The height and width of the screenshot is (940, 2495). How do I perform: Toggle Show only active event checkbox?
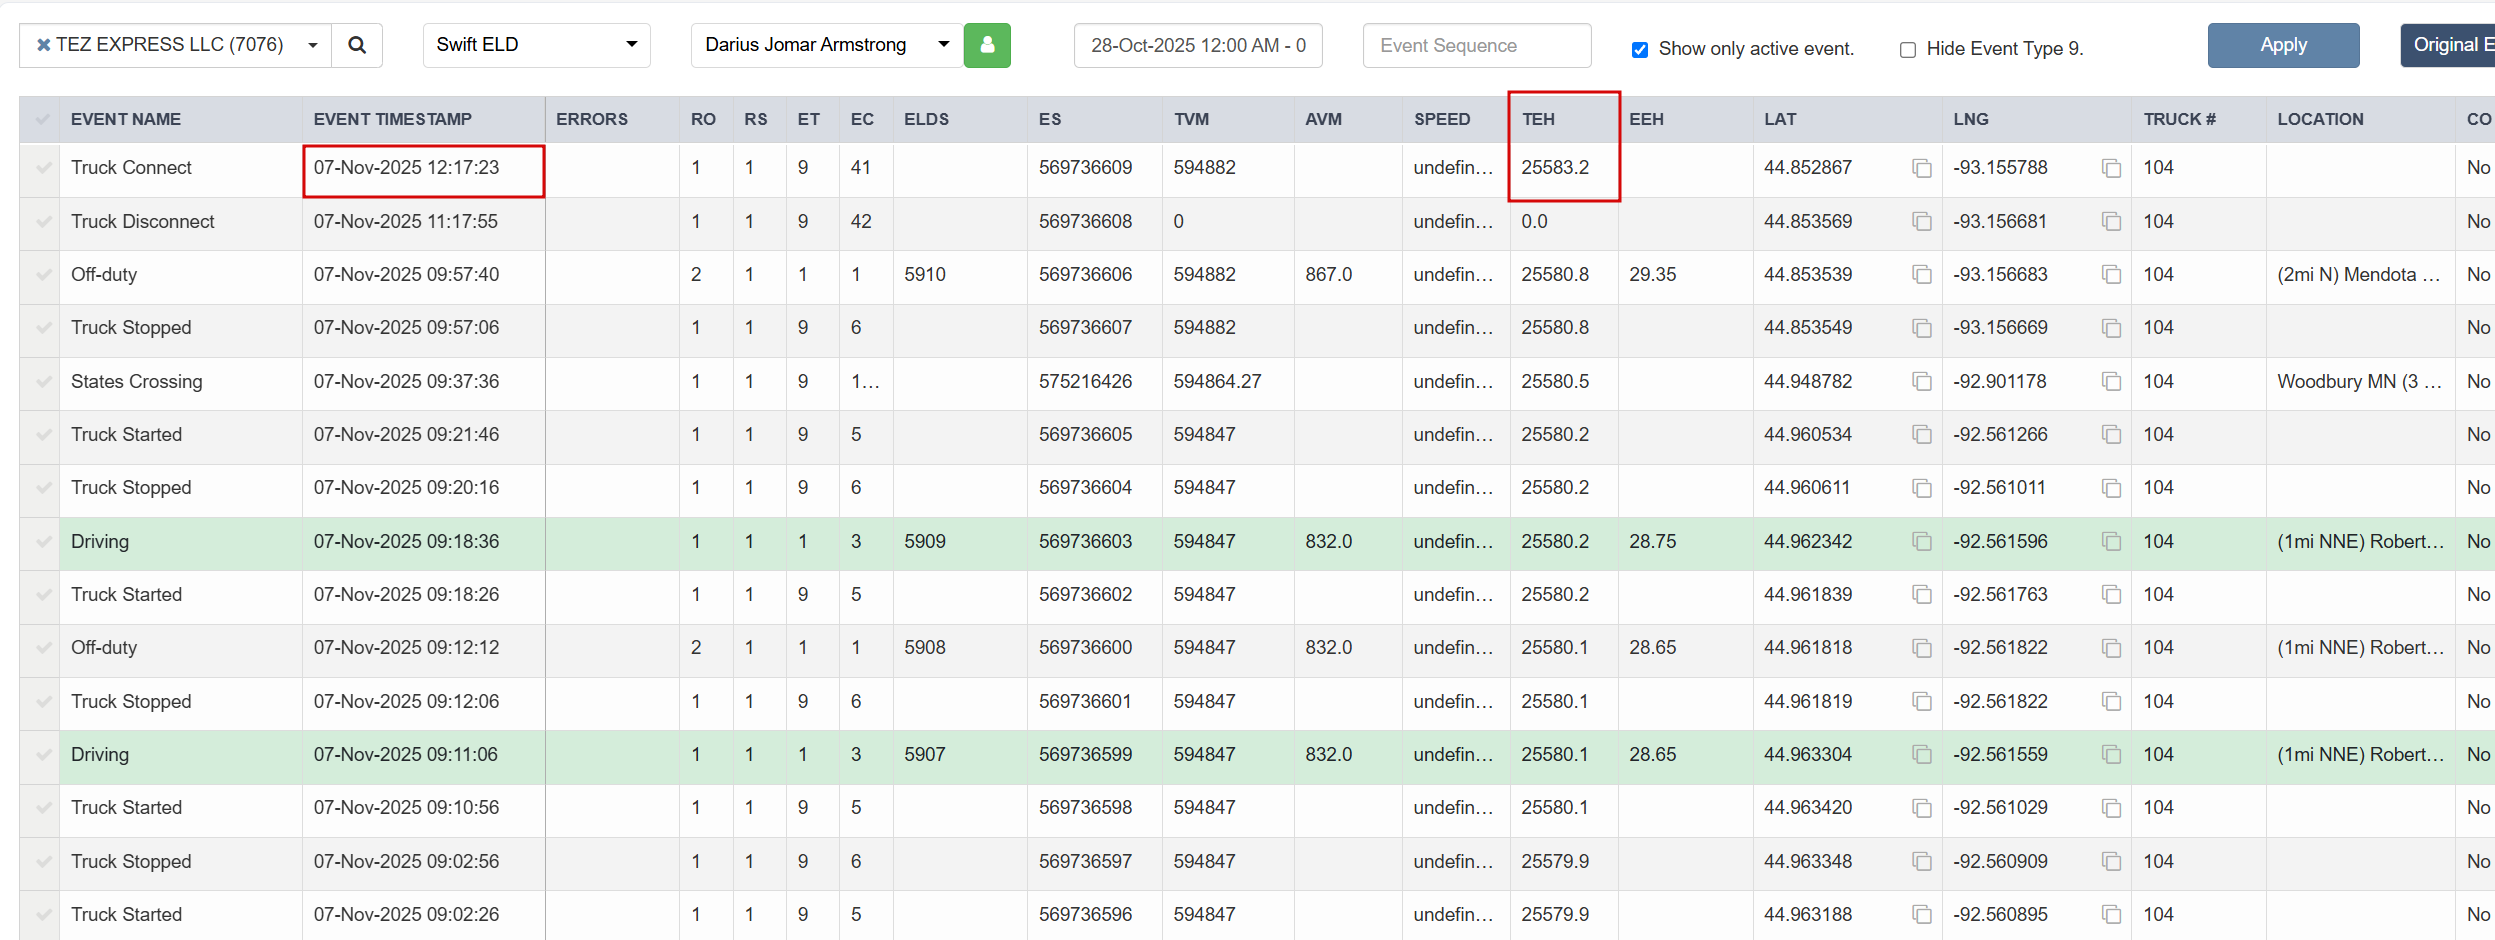[1640, 49]
